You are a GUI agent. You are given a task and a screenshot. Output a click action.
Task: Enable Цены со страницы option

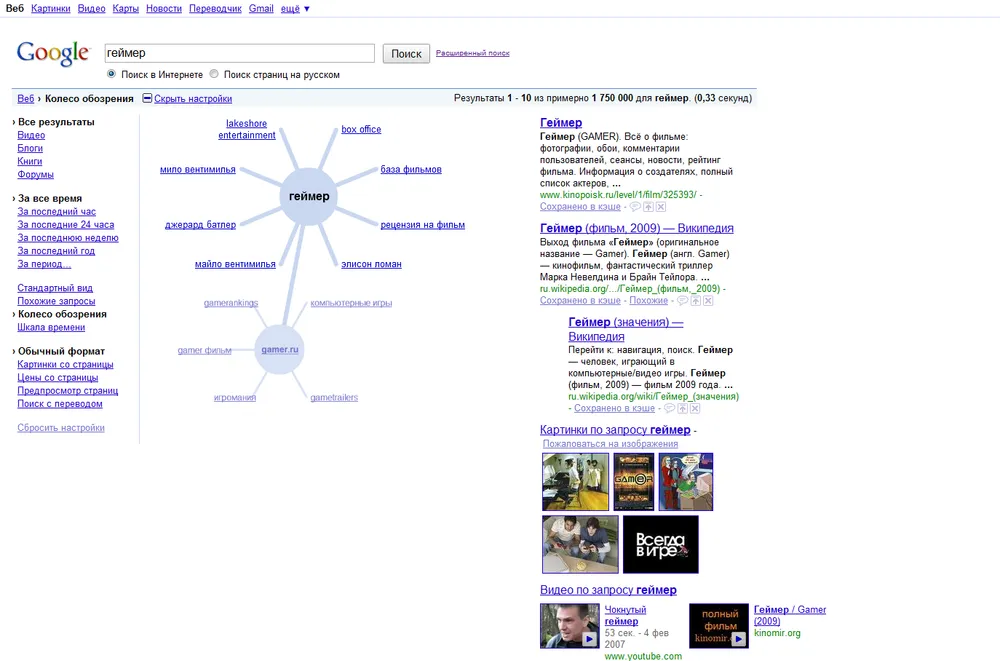pos(57,378)
